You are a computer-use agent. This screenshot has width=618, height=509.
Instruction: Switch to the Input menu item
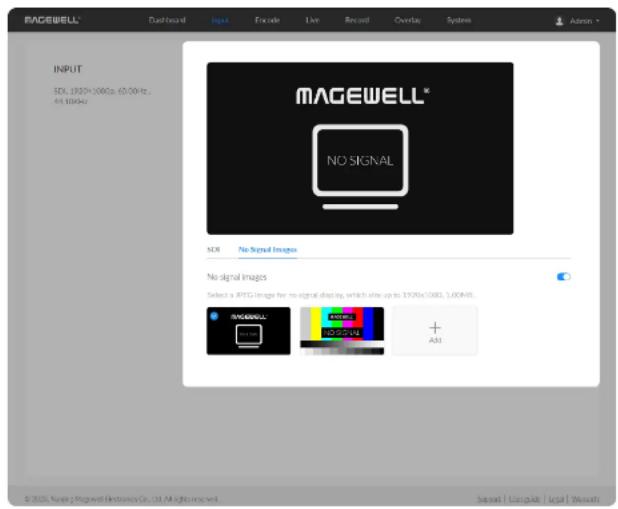tap(220, 21)
